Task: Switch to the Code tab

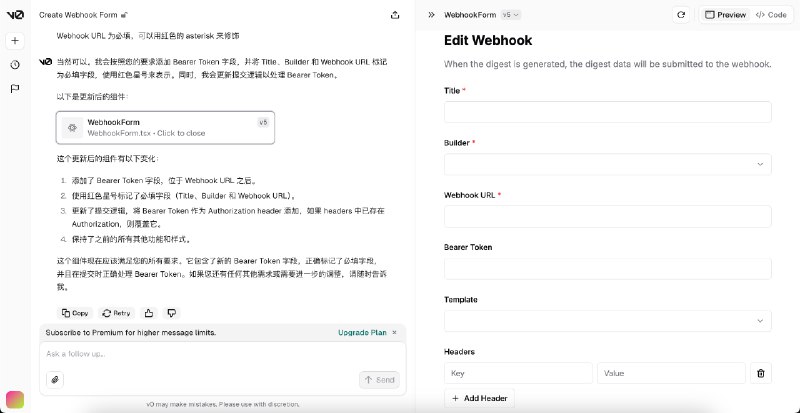Action: tap(771, 15)
